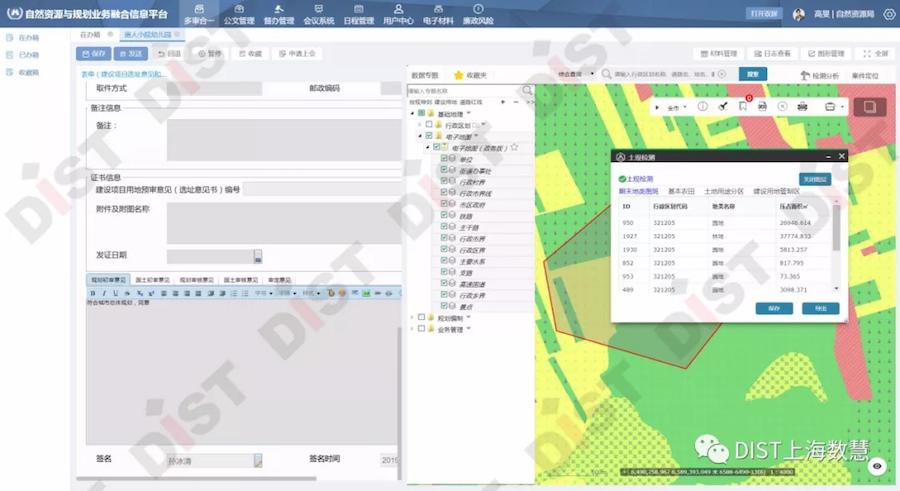This screenshot has width=900, height=491.
Task: Click the dark layer-switch square button on map
Action: pyautogui.click(x=870, y=107)
